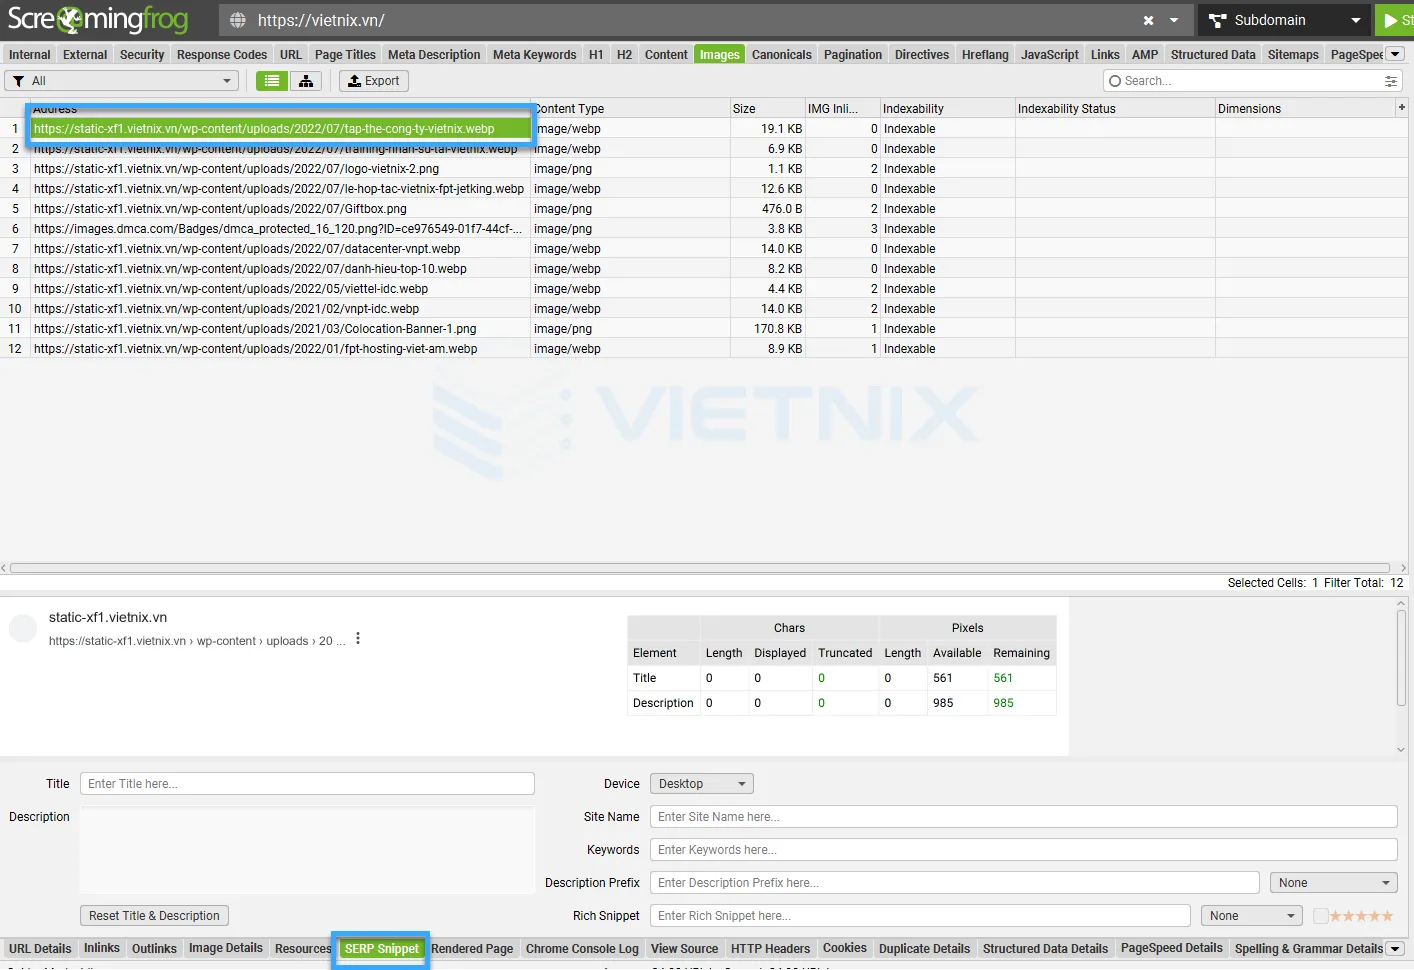Click the plus icon to add columns
The height and width of the screenshot is (970, 1414).
(x=1401, y=107)
